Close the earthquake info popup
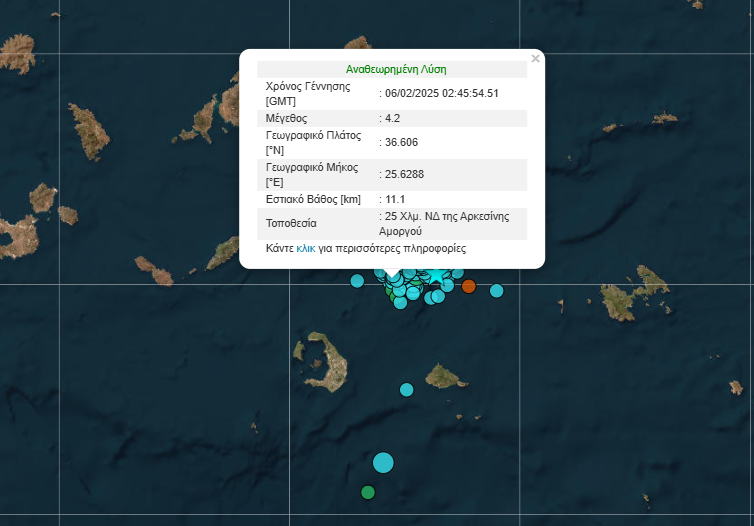The width and height of the screenshot is (754, 526). click(535, 59)
